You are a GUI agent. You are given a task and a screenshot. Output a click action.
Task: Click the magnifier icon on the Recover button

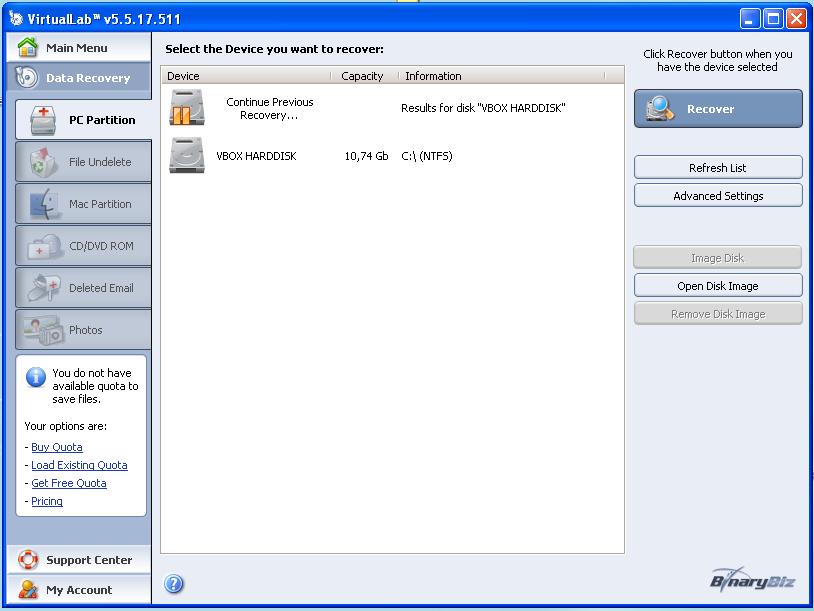pos(659,108)
